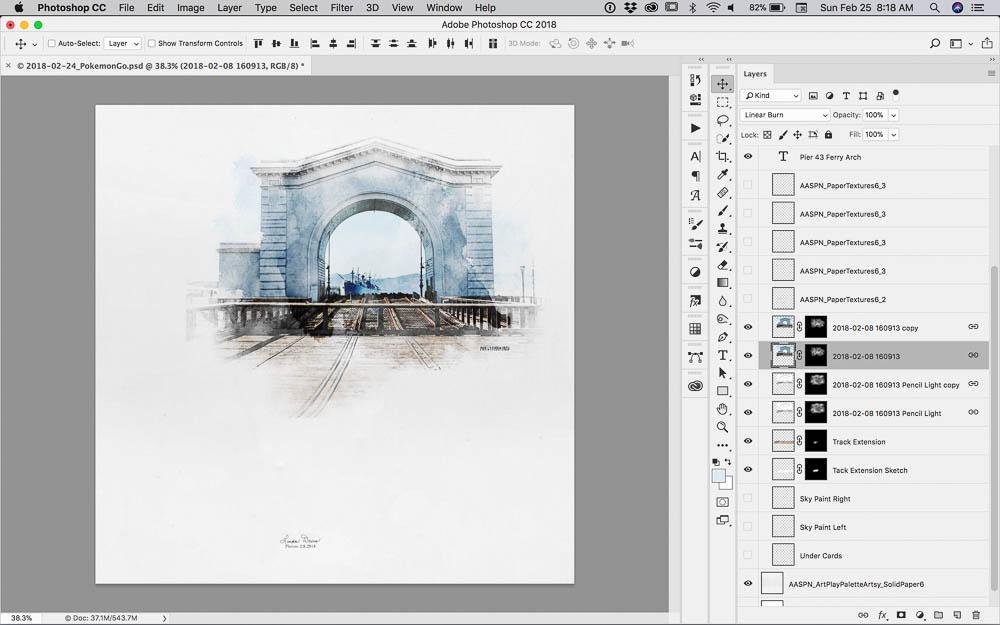This screenshot has height=625, width=1000.
Task: Open the Kind filter dropdown
Action: click(770, 96)
